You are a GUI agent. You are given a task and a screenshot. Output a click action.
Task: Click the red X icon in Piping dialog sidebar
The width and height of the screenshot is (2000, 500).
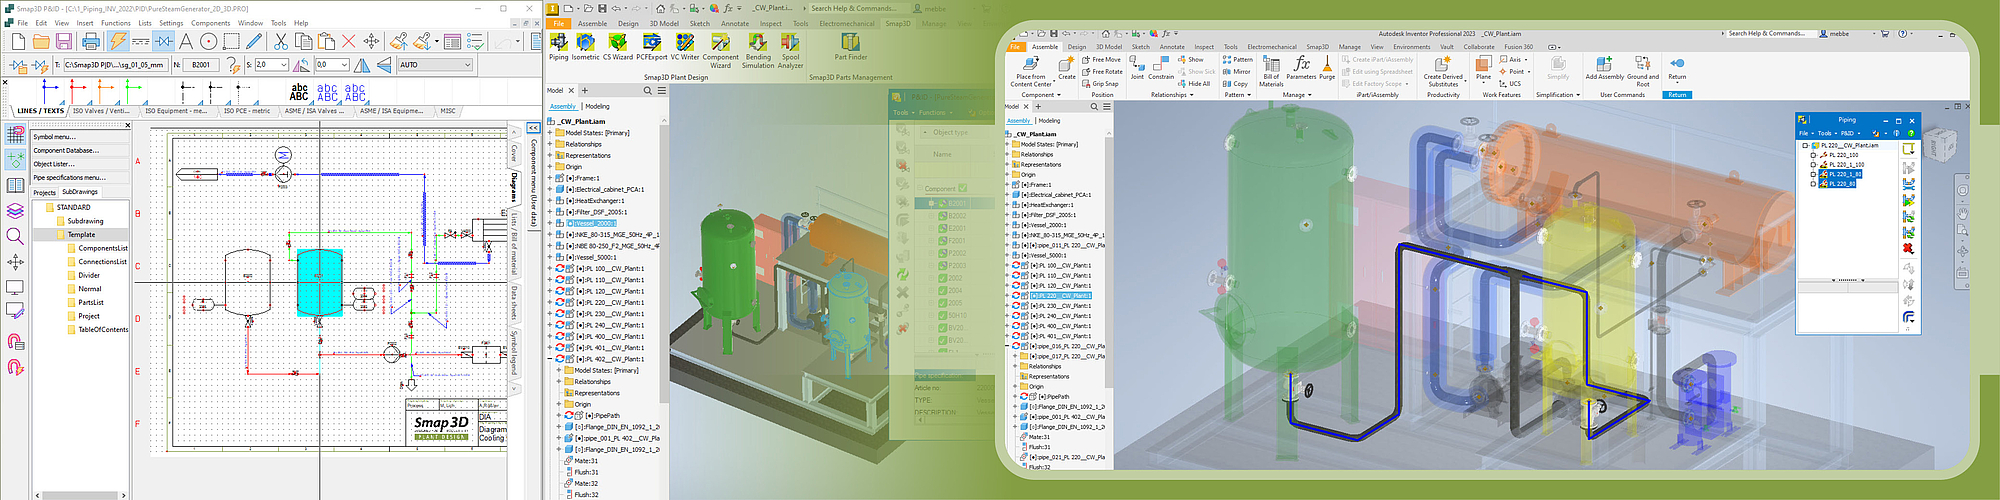(1908, 248)
